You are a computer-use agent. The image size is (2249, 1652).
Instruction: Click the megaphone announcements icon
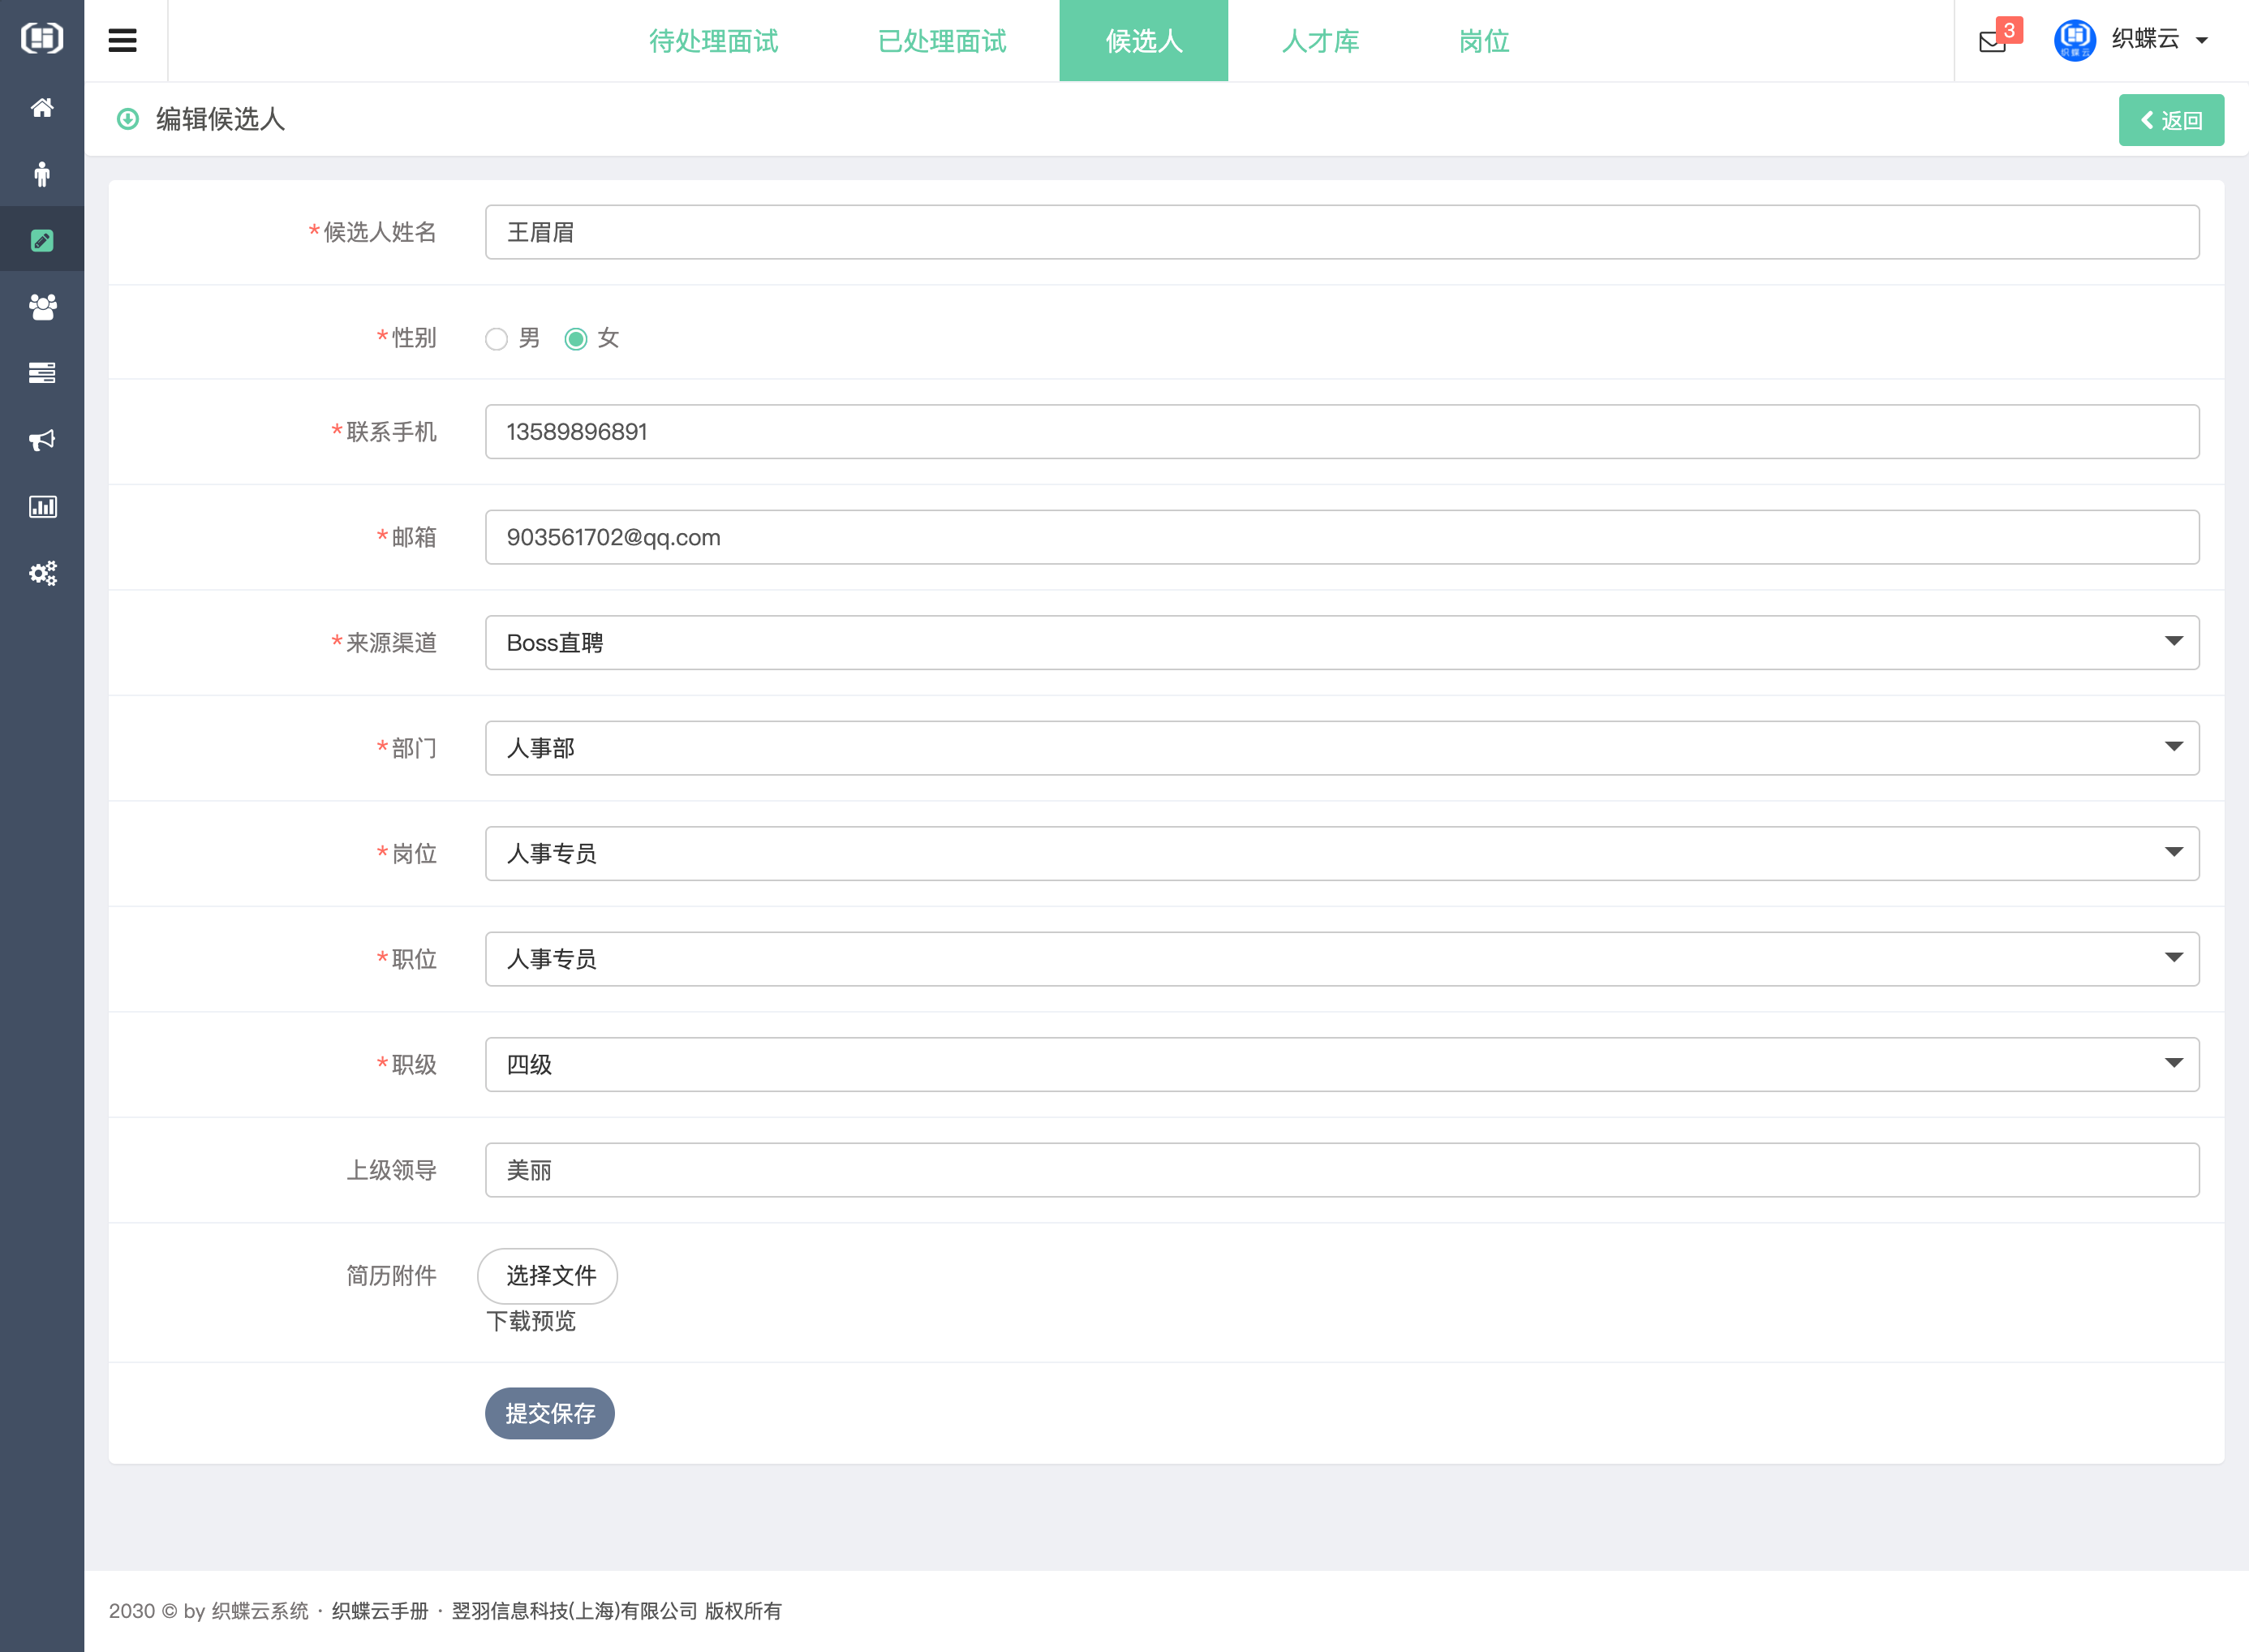[42, 440]
